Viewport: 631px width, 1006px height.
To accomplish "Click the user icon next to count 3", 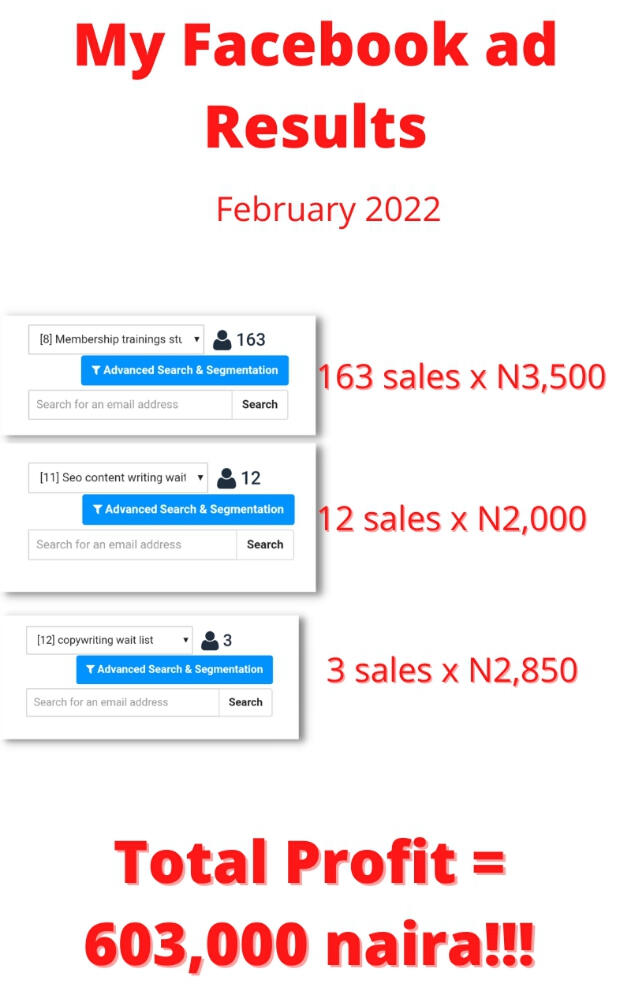I will pos(209,640).
